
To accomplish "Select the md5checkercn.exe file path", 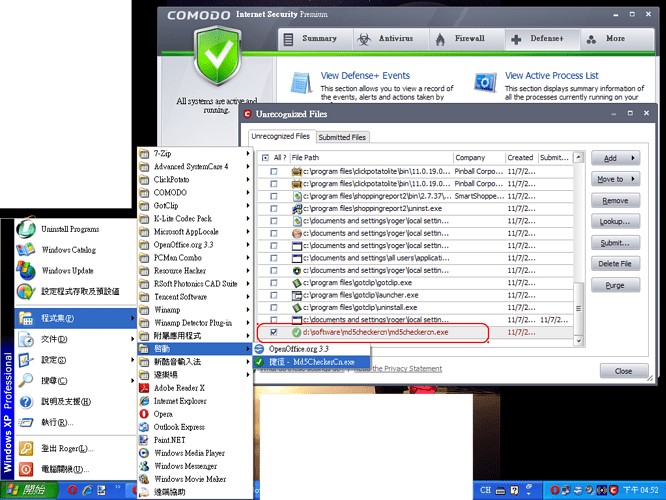I will (x=375, y=332).
